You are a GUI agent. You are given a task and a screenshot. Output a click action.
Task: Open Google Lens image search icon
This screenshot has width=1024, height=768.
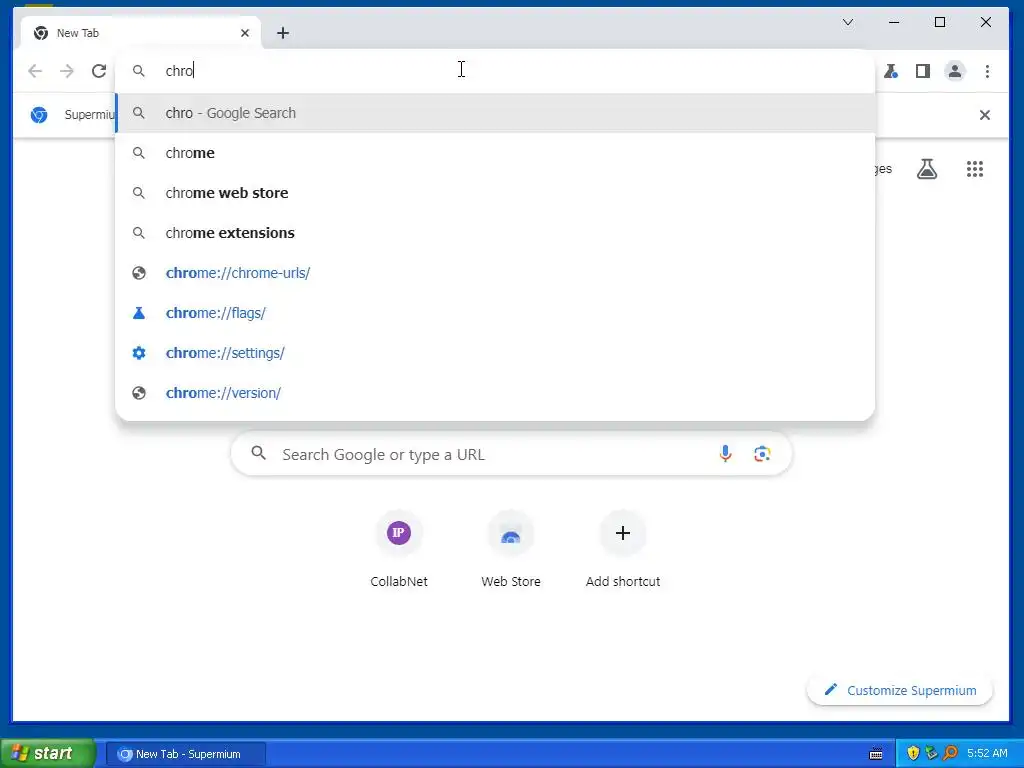(762, 454)
